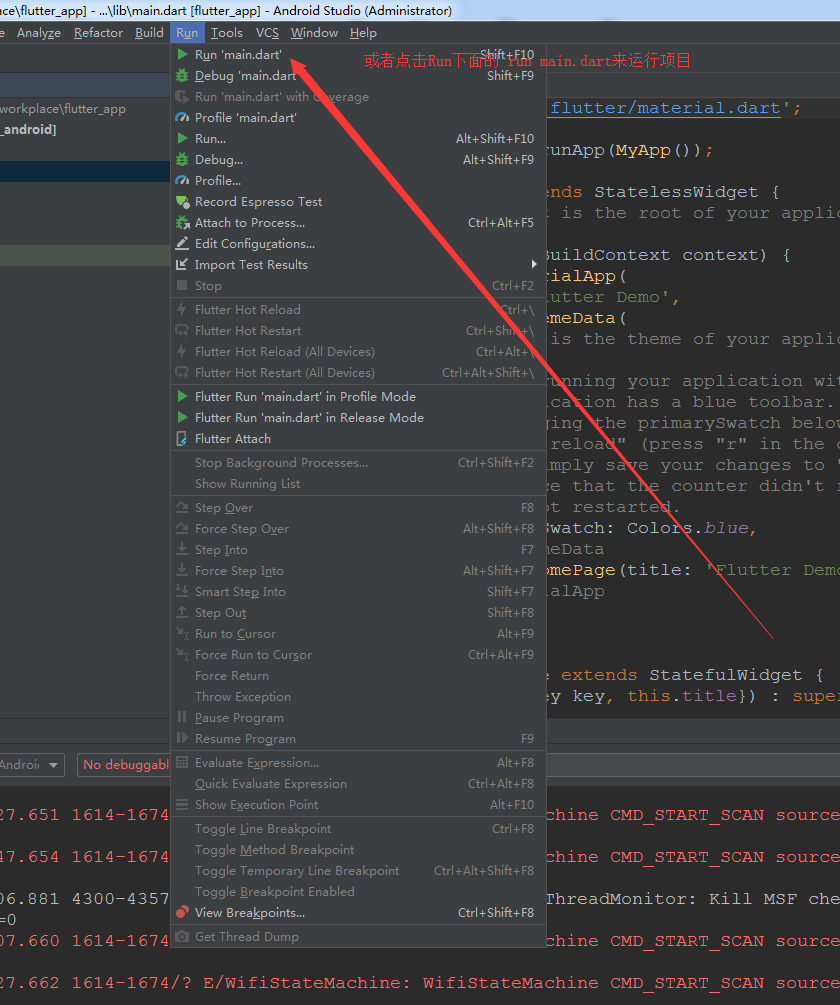Image resolution: width=840 pixels, height=1005 pixels.
Task: Click the Get Thread Dump camera icon
Action: point(183,937)
